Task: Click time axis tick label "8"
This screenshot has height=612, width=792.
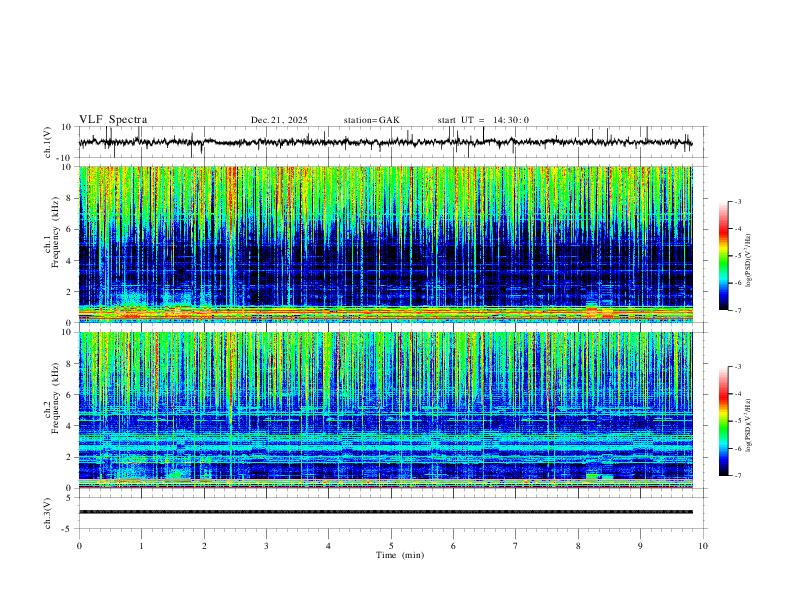Action: [578, 546]
